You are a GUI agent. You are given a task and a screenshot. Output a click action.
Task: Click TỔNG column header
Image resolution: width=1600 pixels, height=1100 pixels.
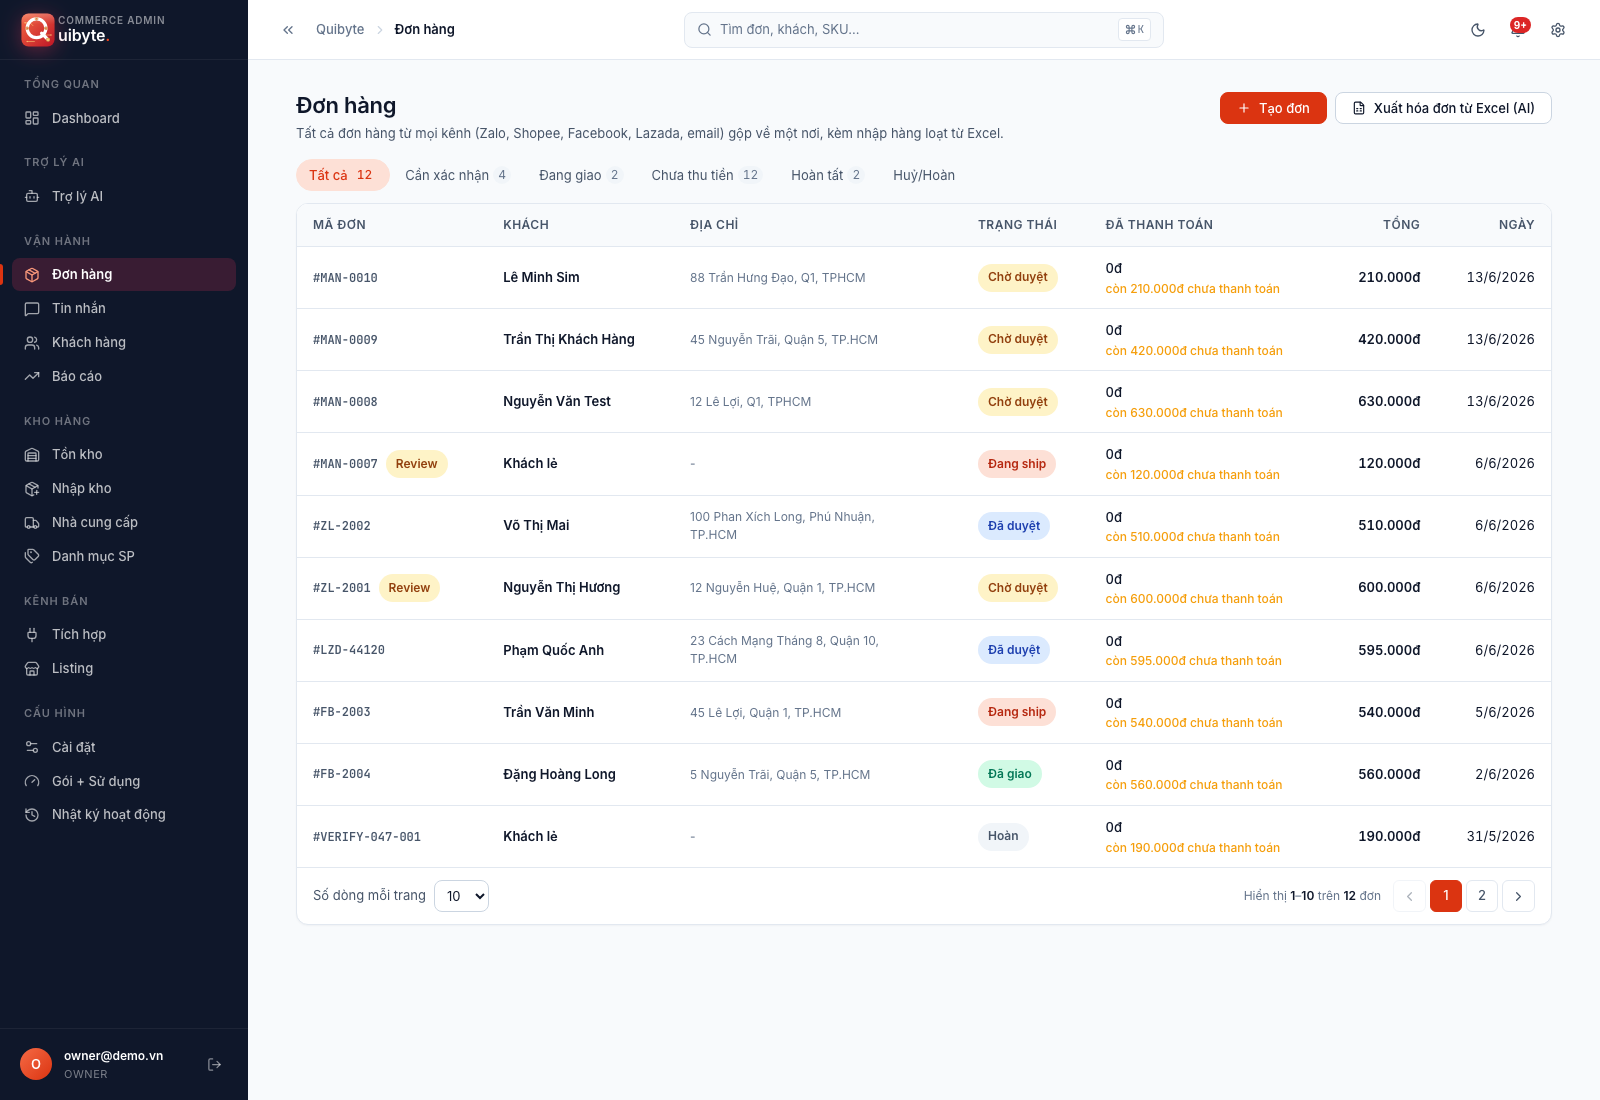(1401, 225)
